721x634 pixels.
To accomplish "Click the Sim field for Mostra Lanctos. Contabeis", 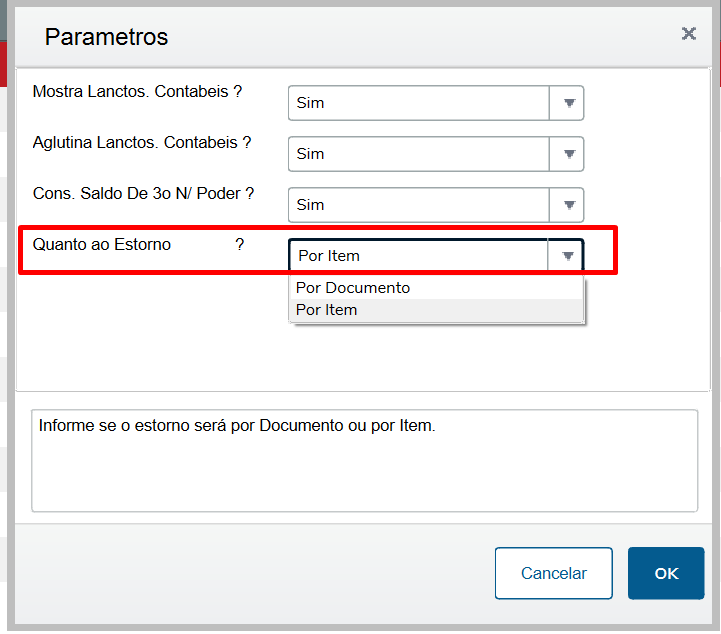I will pyautogui.click(x=419, y=103).
